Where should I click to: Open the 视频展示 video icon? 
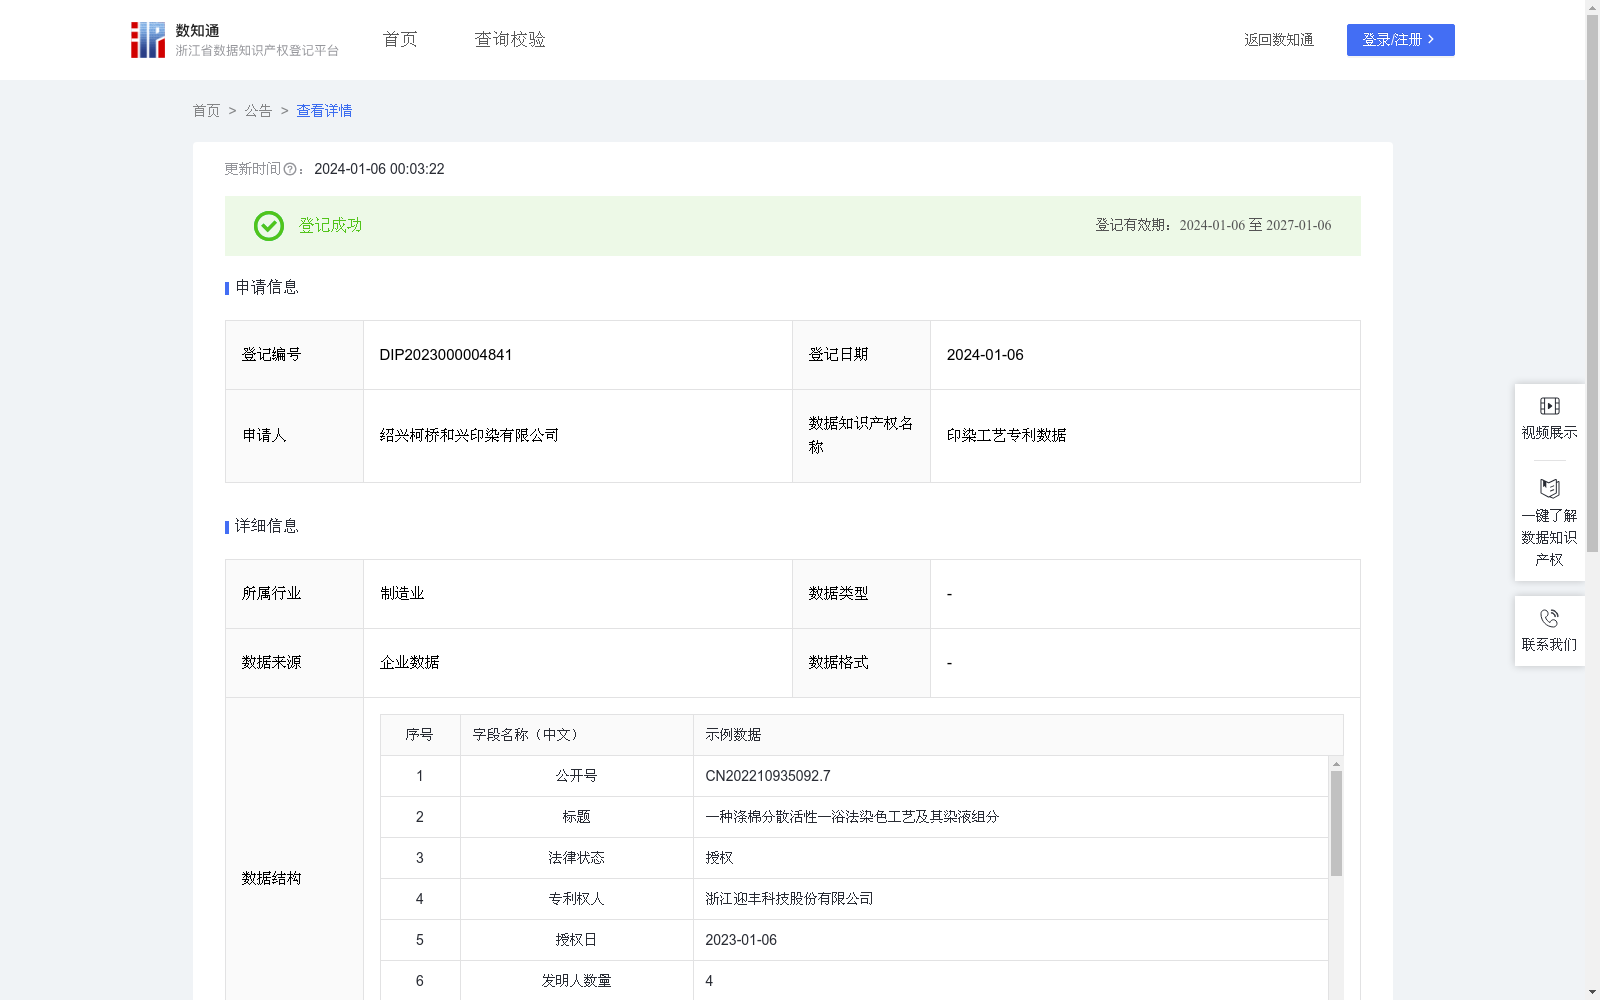pos(1550,406)
